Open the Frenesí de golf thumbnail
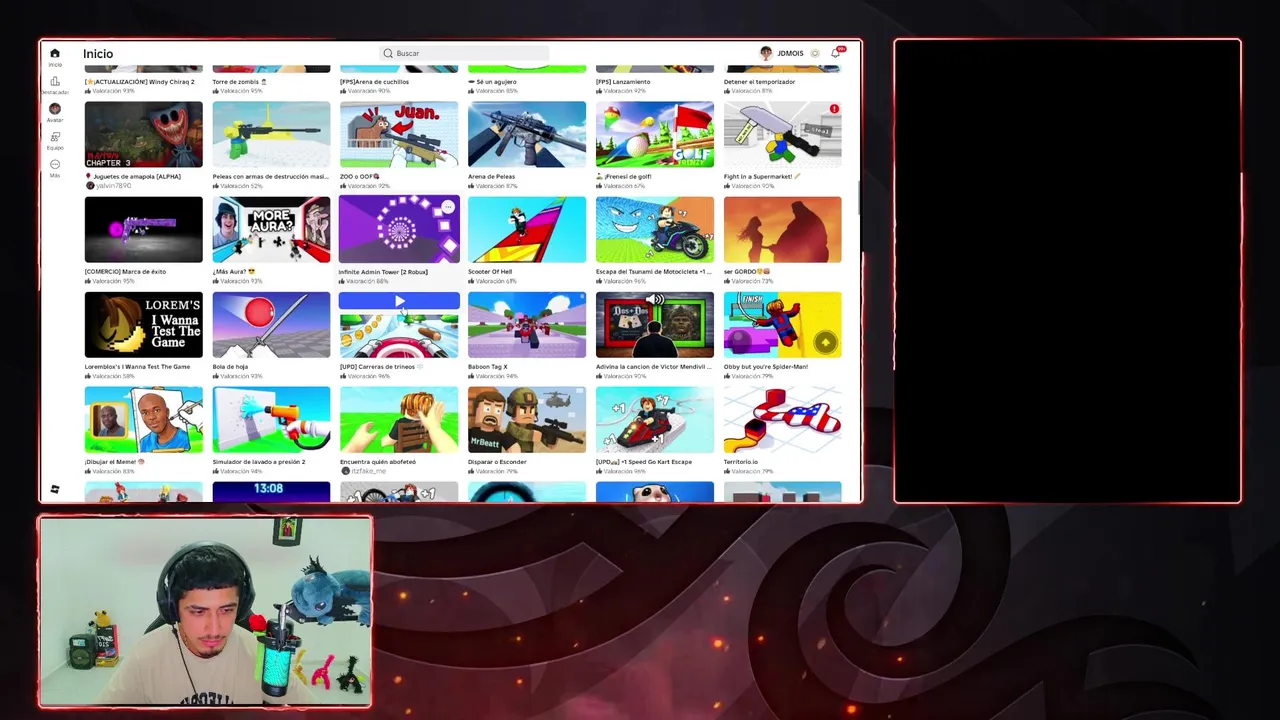1280x720 pixels. pos(655,134)
